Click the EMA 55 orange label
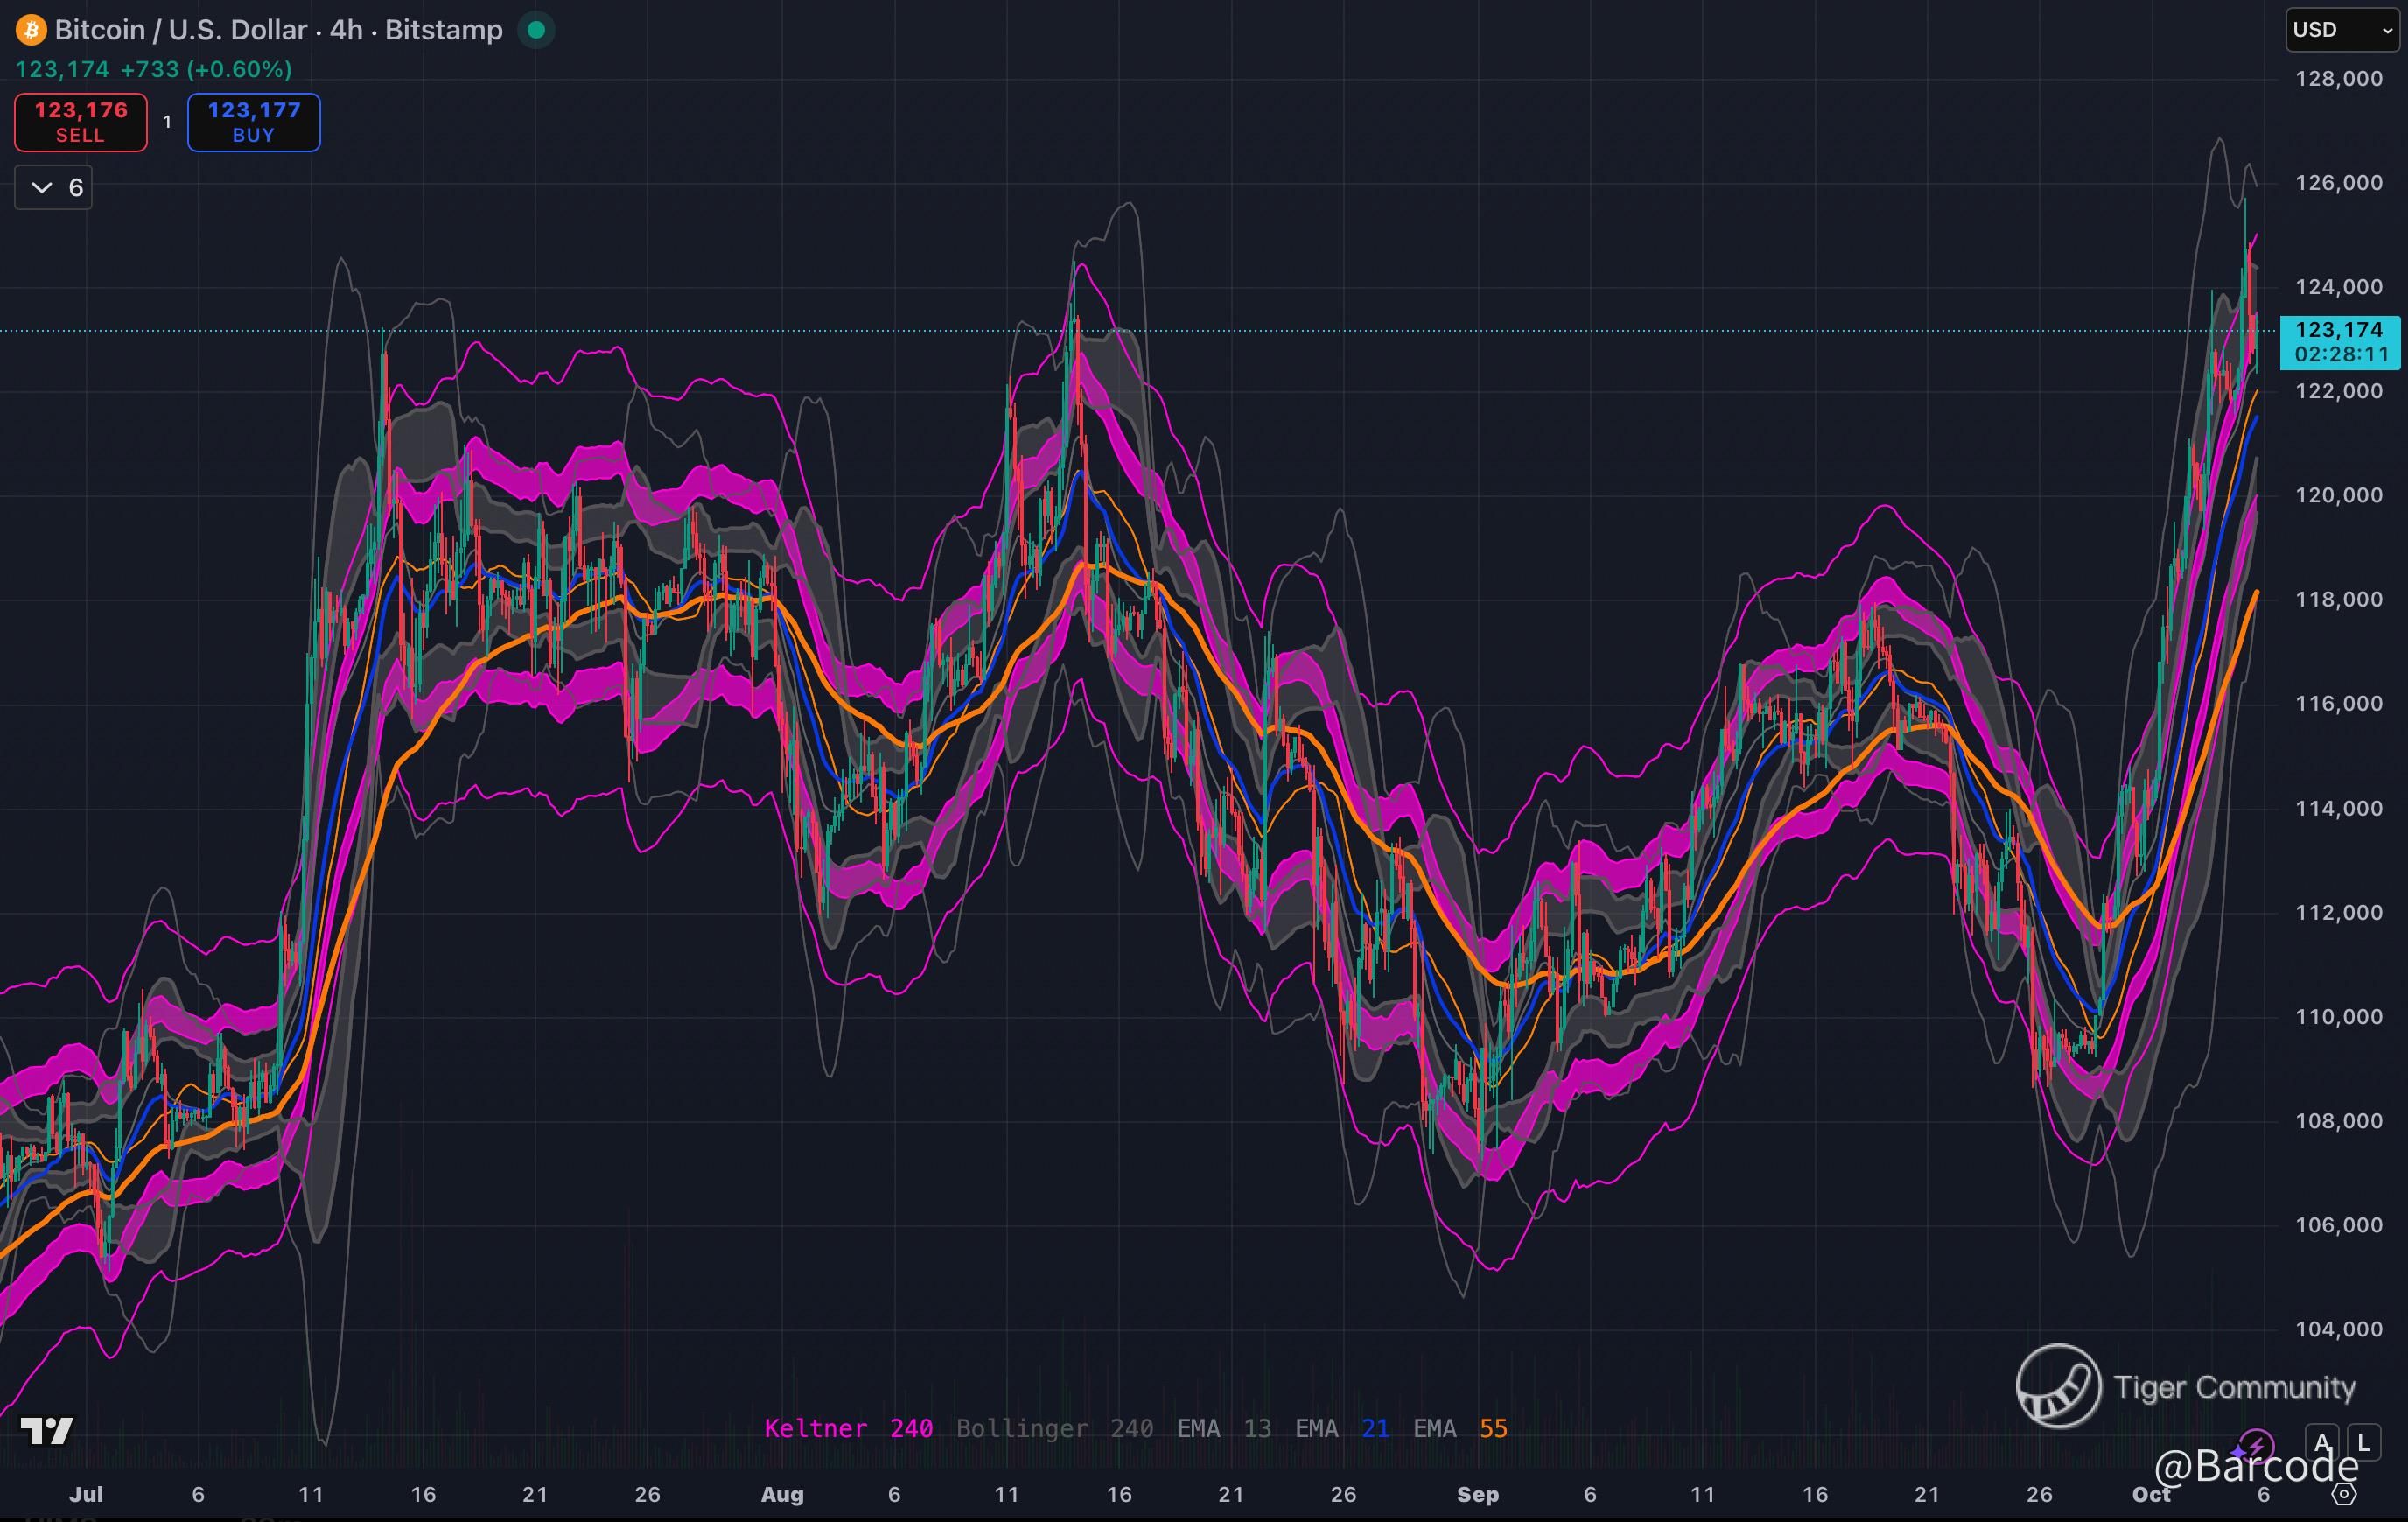This screenshot has width=2408, height=1522. [x=1460, y=1428]
